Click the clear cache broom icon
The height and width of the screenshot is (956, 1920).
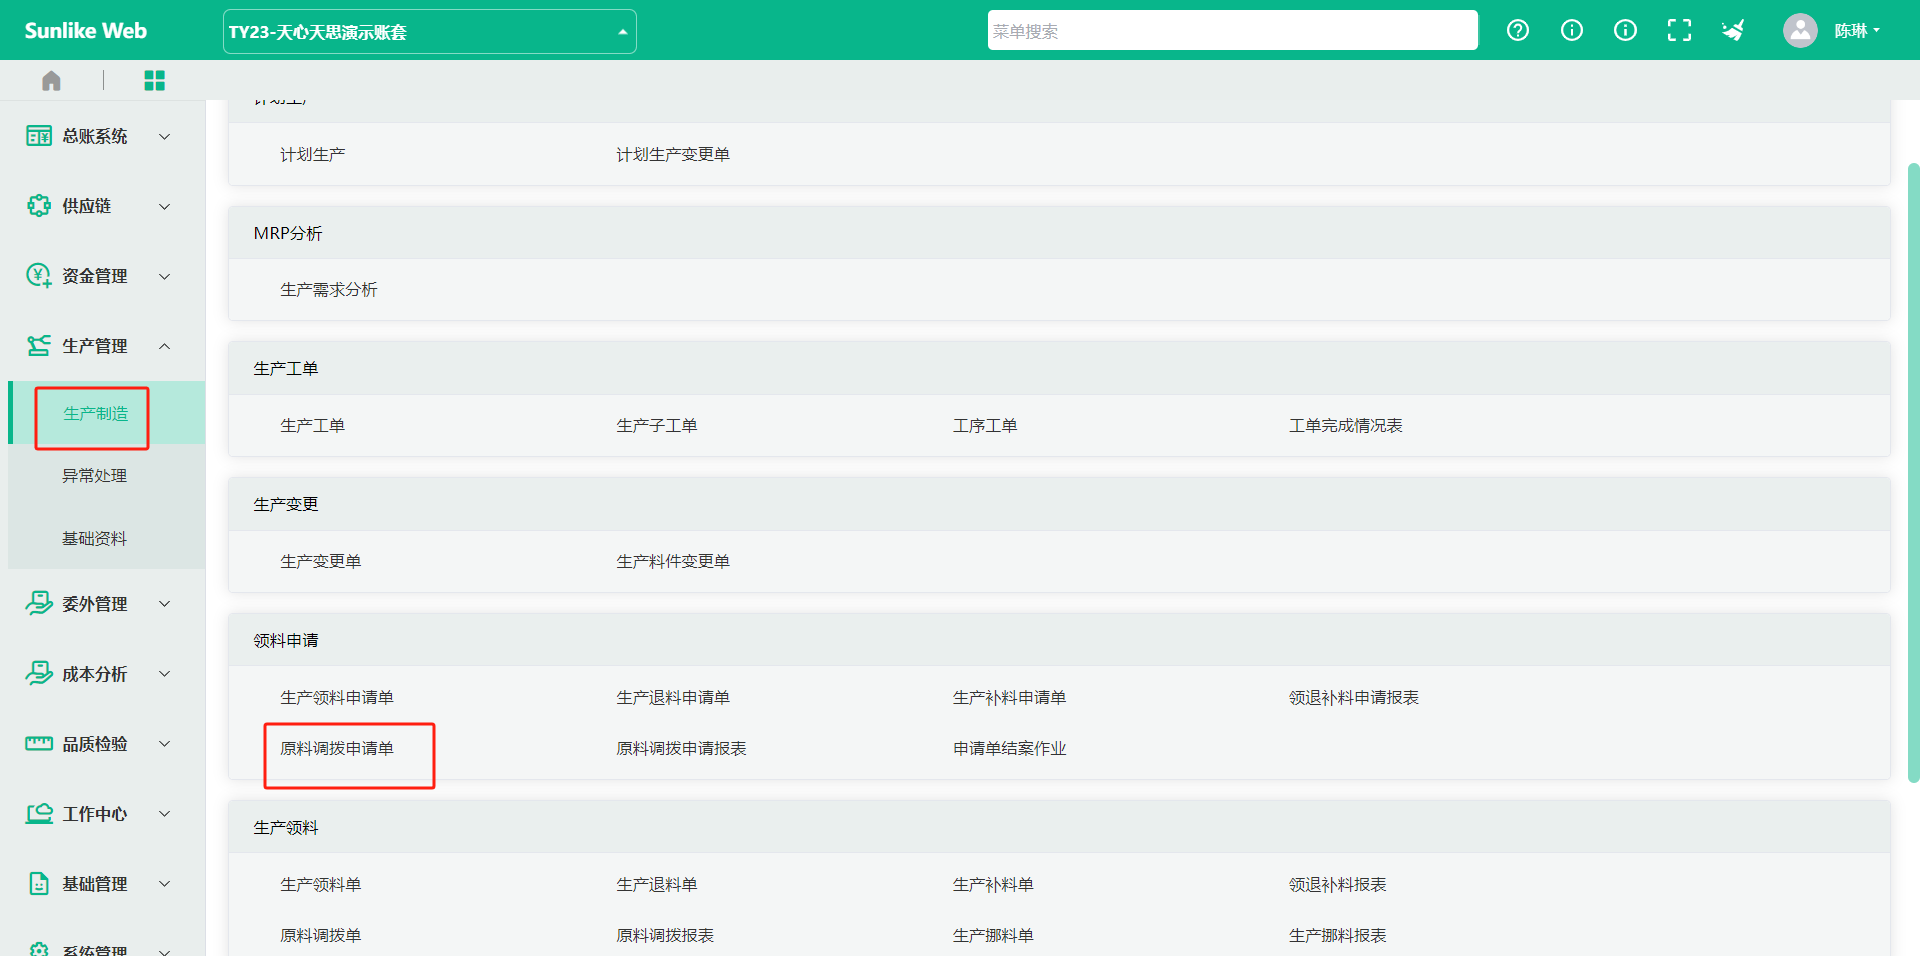point(1733,30)
